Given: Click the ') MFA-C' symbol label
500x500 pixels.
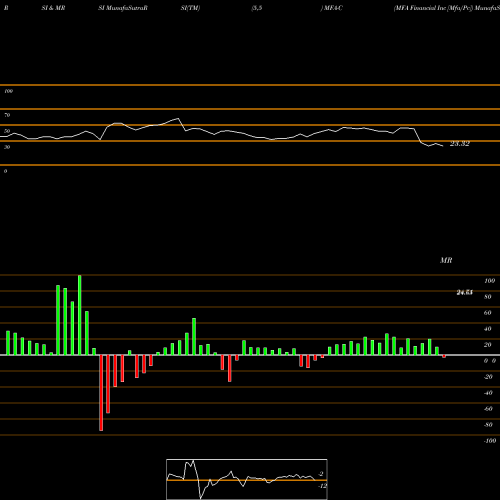Looking at the screenshot, I should 331,8.
